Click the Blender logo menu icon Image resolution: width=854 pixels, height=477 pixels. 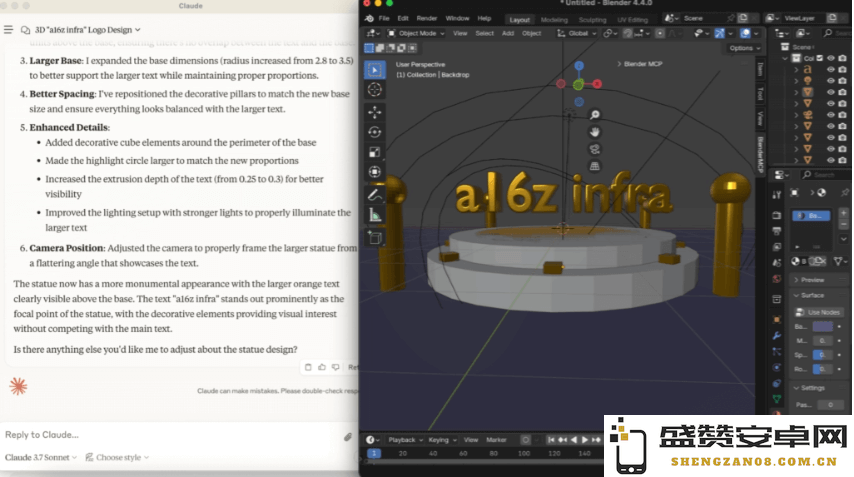click(369, 18)
